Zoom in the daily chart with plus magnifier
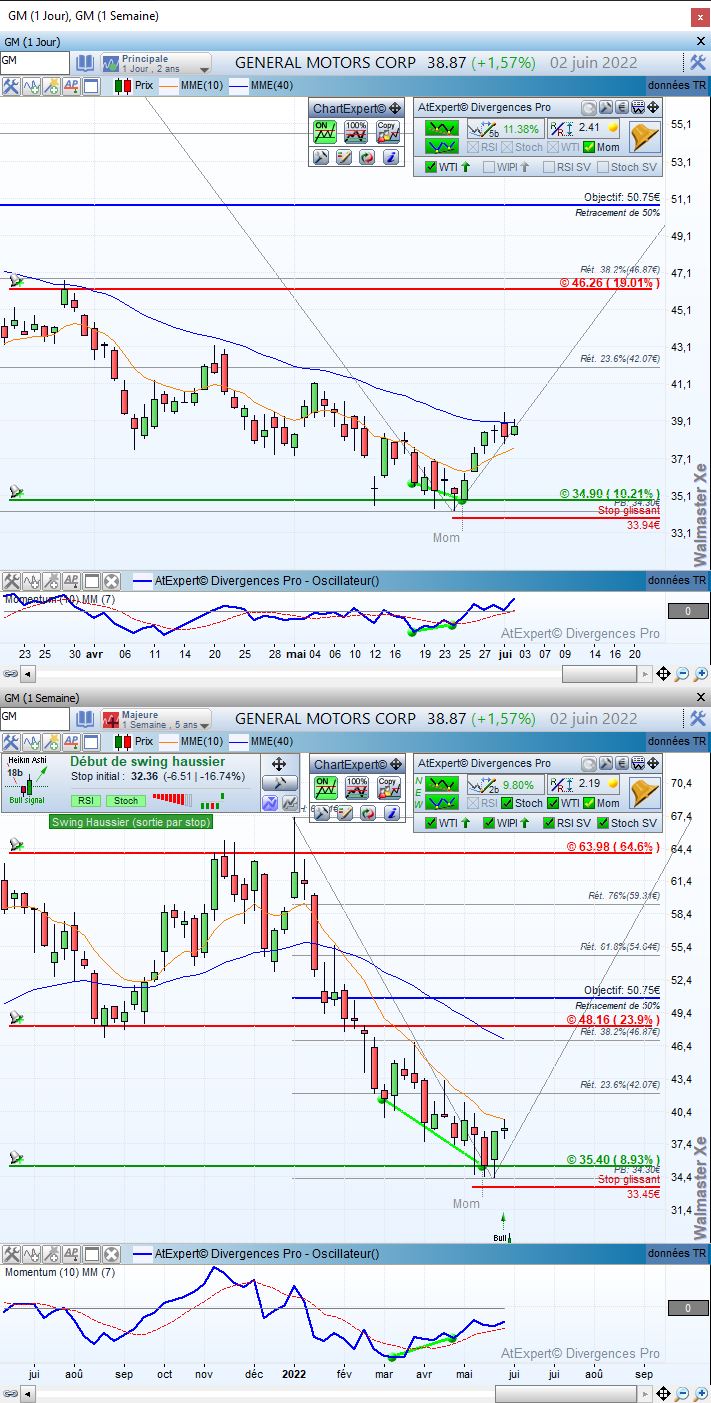Image resolution: width=711 pixels, height=1403 pixels. 700,675
